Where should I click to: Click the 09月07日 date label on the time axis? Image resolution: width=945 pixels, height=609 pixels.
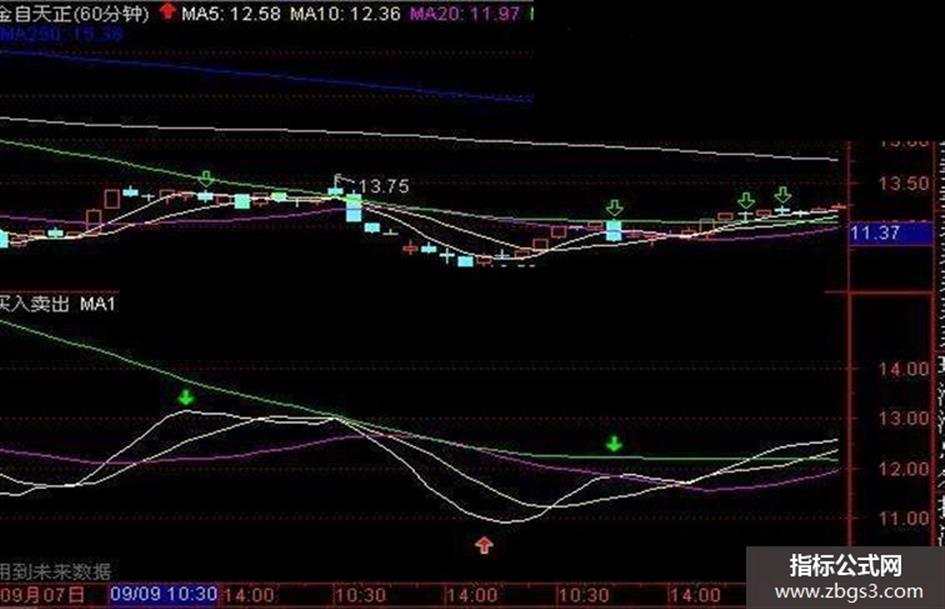click(x=42, y=595)
